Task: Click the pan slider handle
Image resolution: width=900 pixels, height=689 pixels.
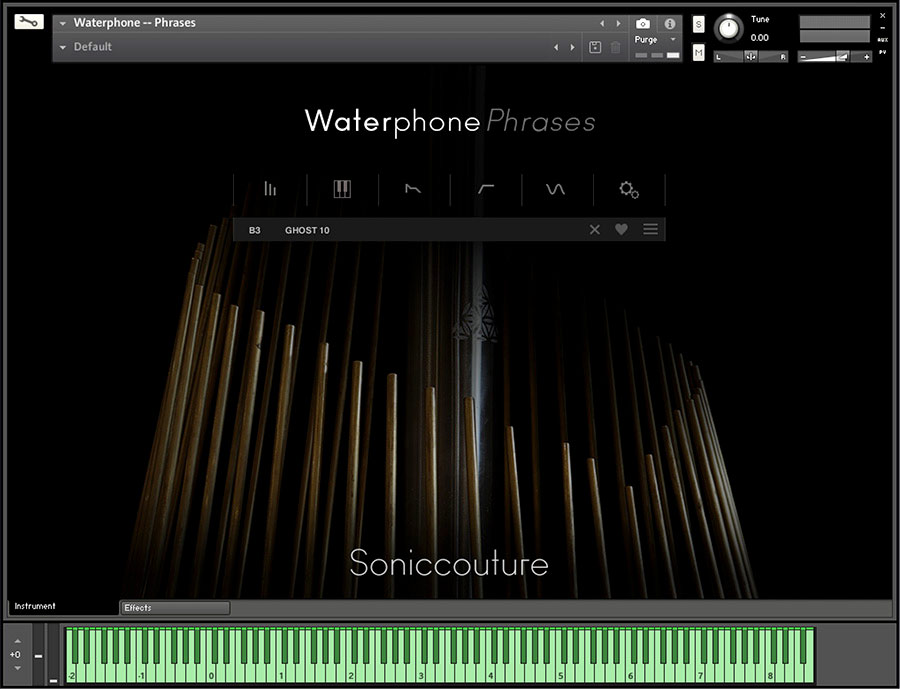Action: (x=751, y=56)
